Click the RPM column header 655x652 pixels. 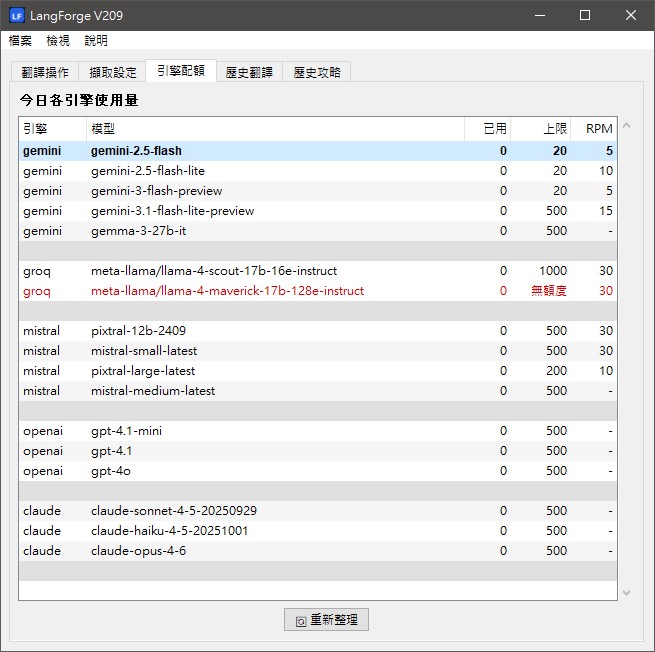[594, 129]
